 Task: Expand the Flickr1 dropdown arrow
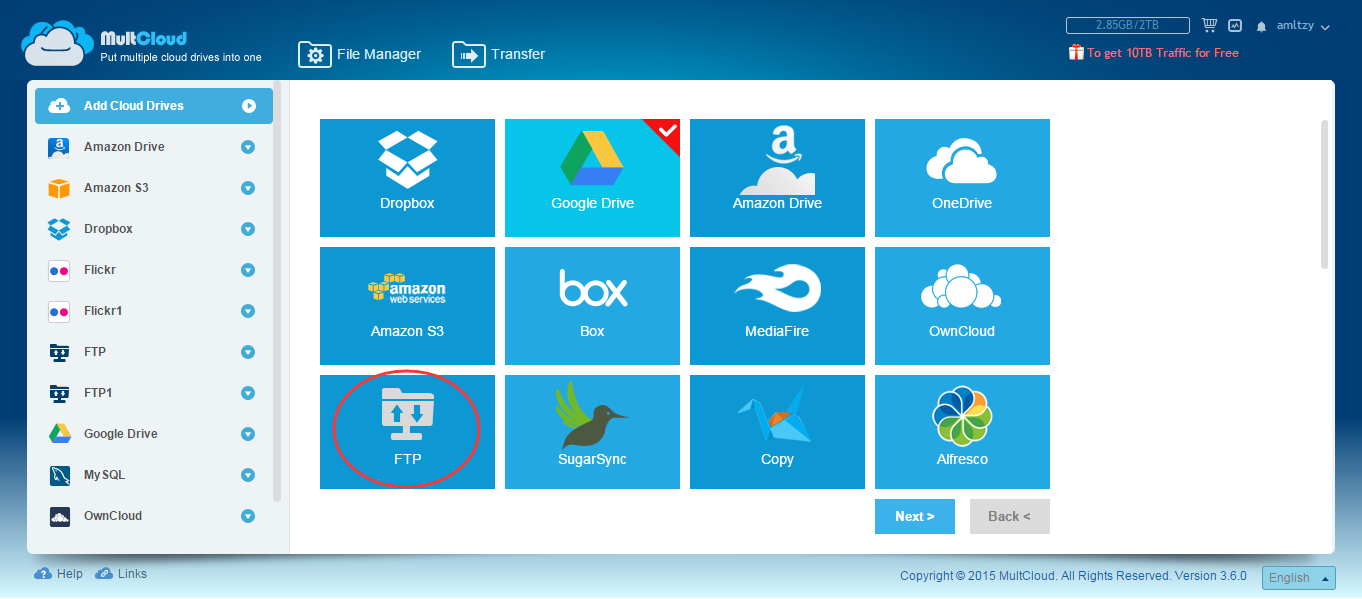248,311
